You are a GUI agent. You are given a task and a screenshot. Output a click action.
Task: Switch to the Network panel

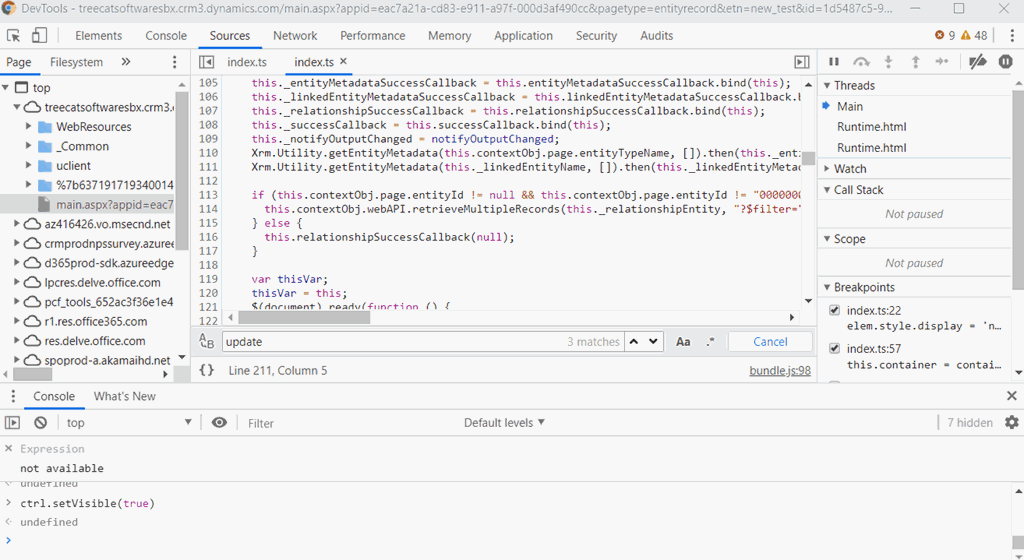coord(295,36)
